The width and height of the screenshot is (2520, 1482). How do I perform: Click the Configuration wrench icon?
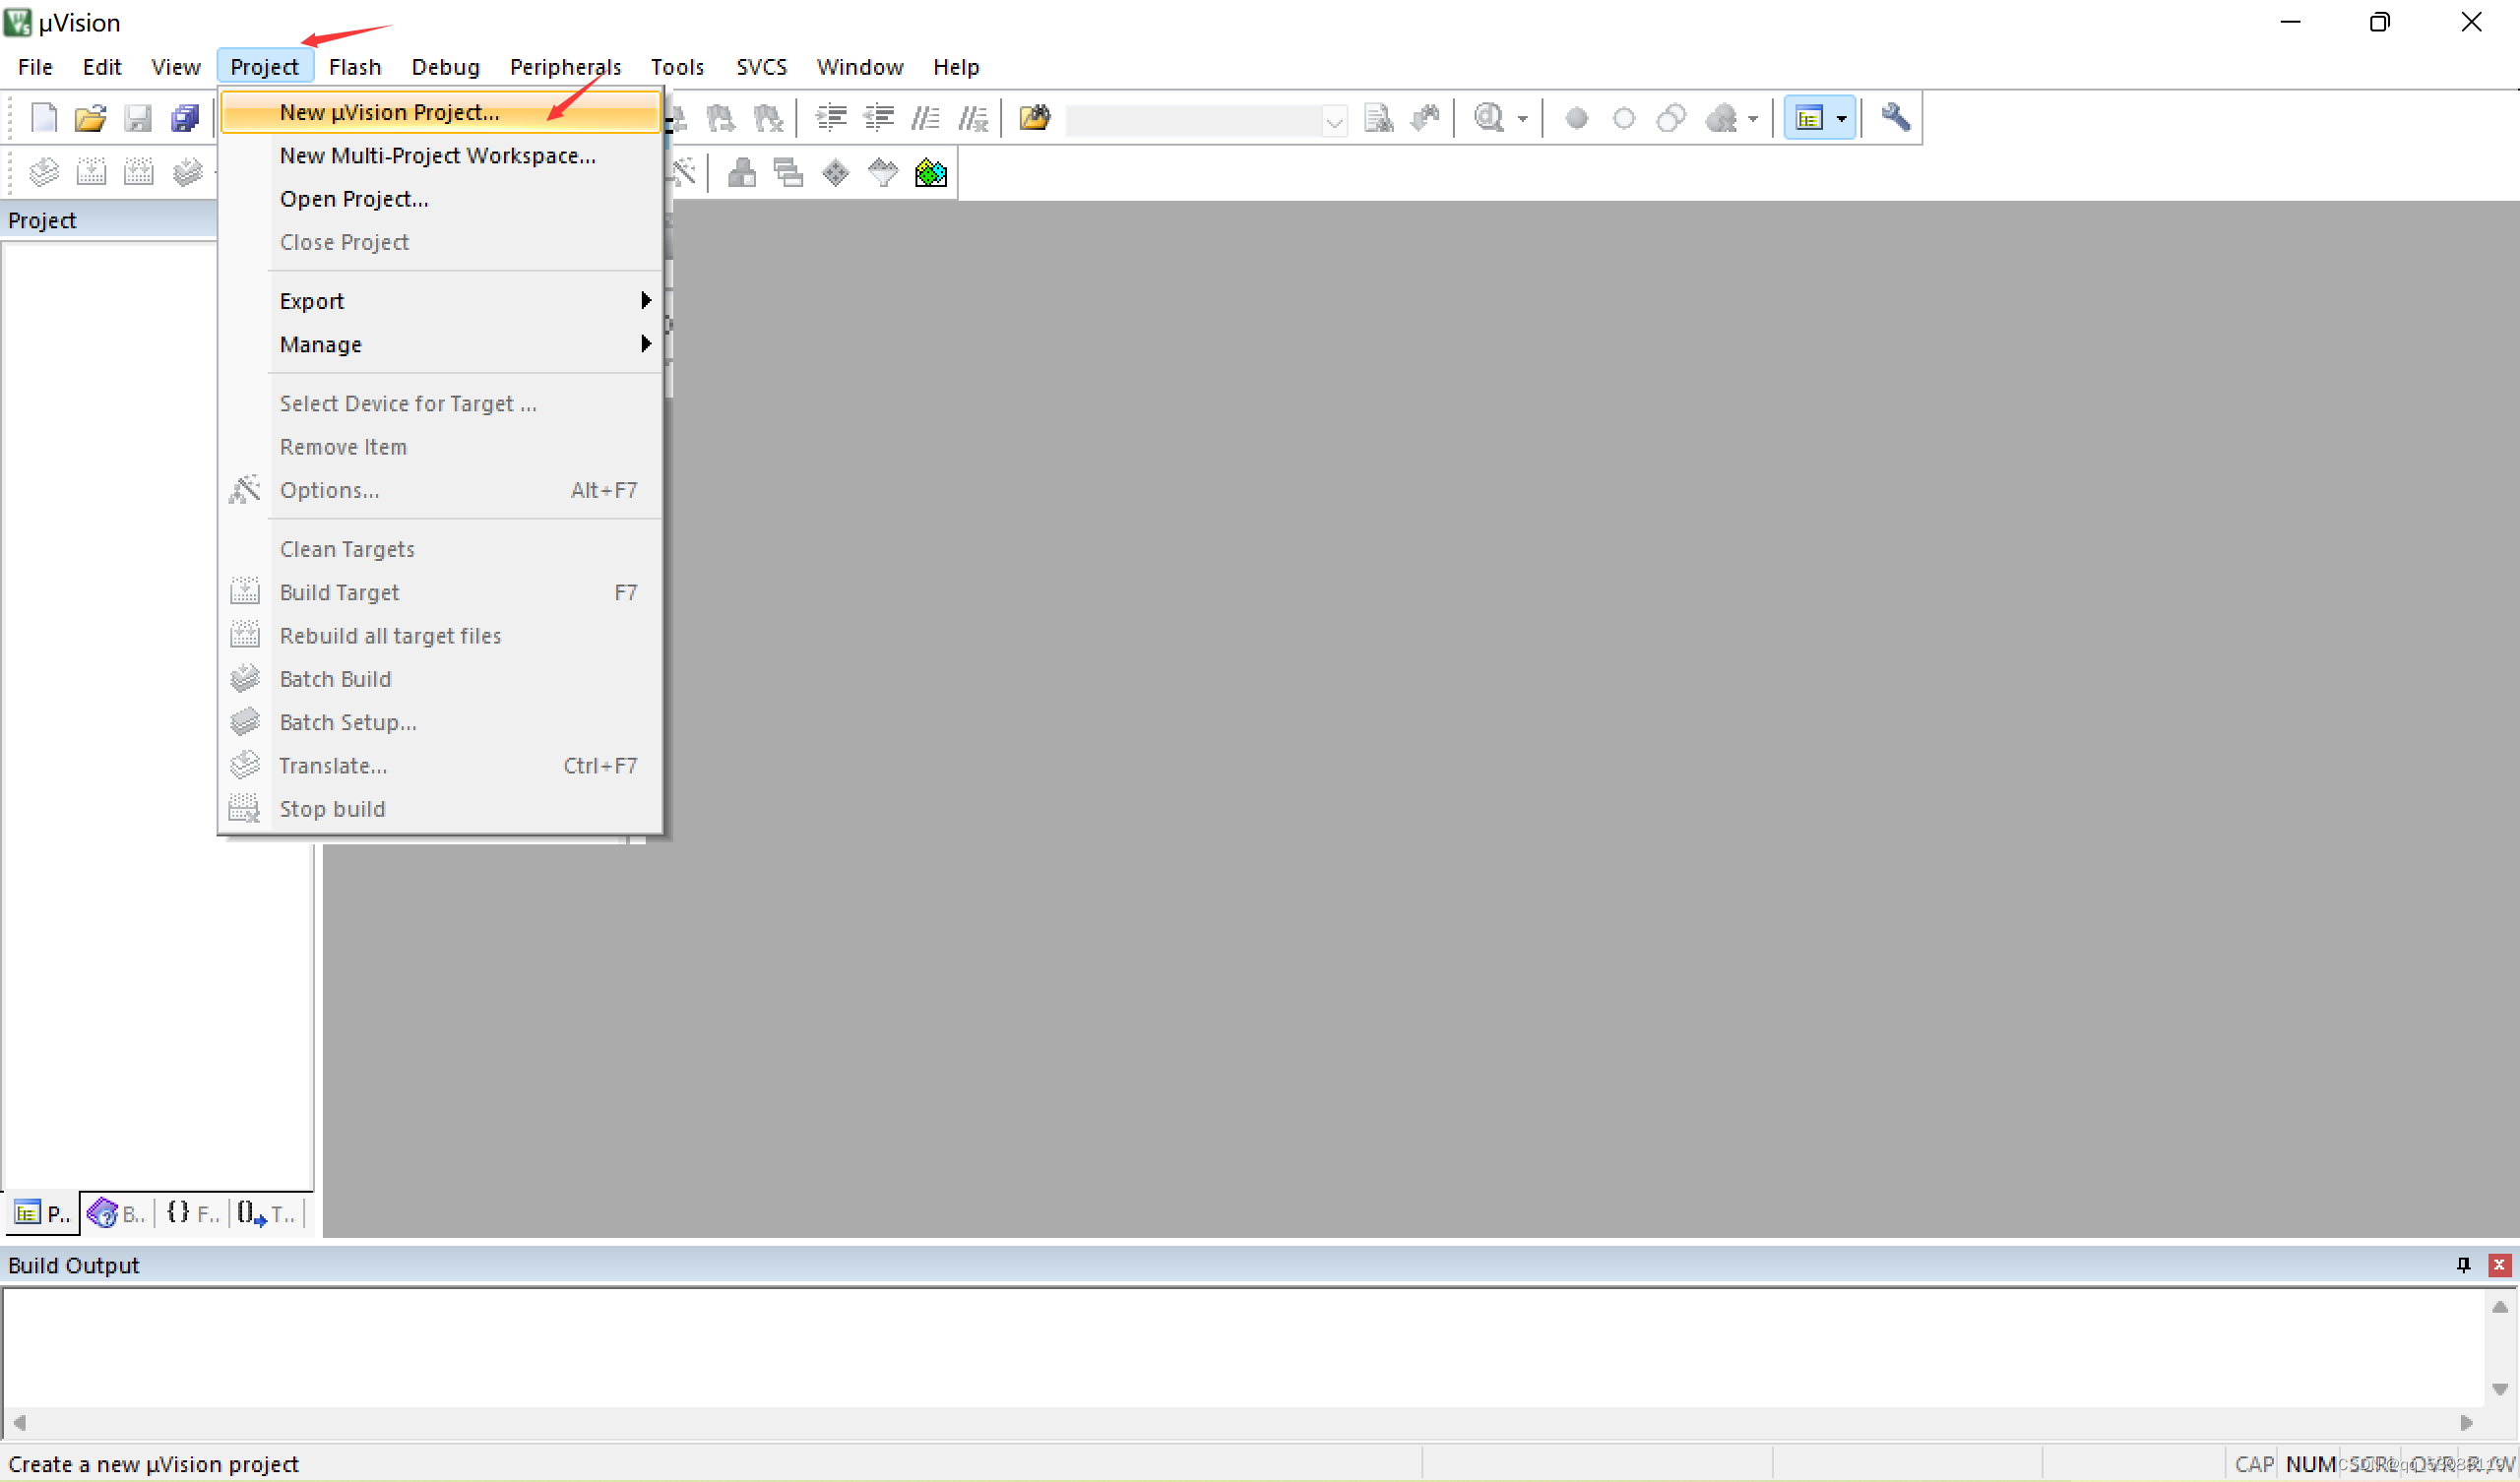coord(1895,118)
